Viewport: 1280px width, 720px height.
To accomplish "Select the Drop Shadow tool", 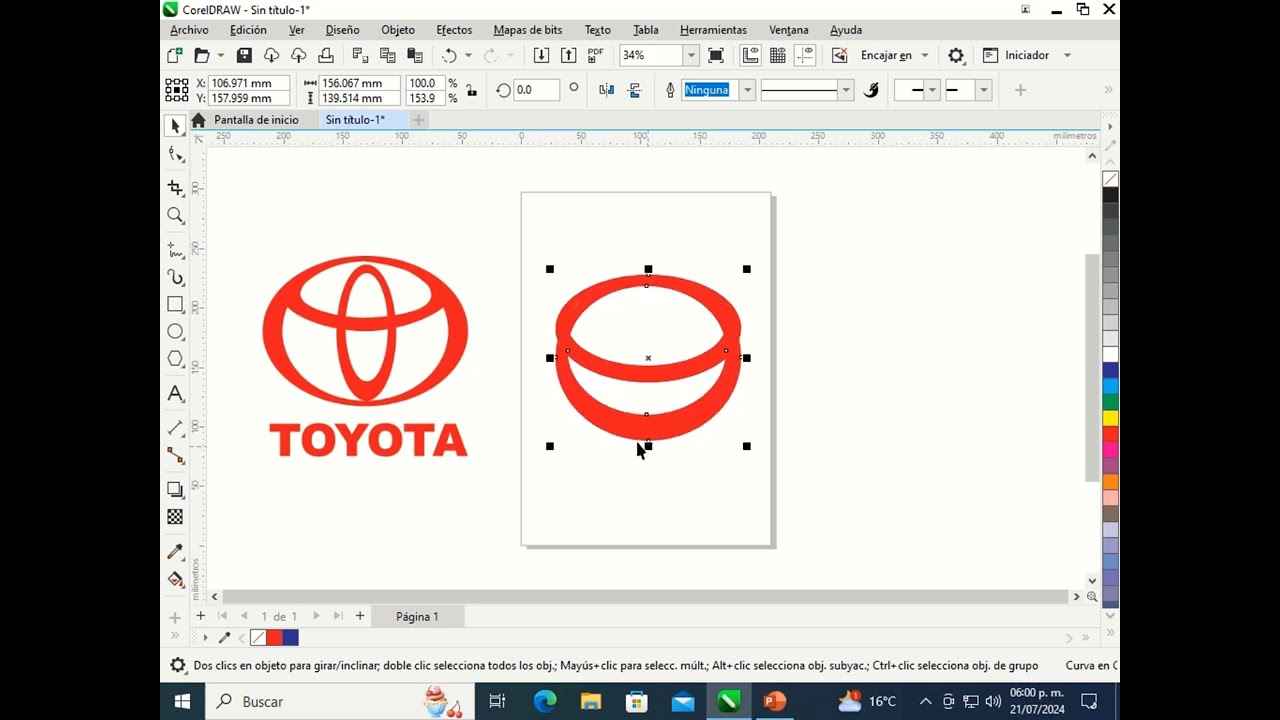I will (x=176, y=489).
